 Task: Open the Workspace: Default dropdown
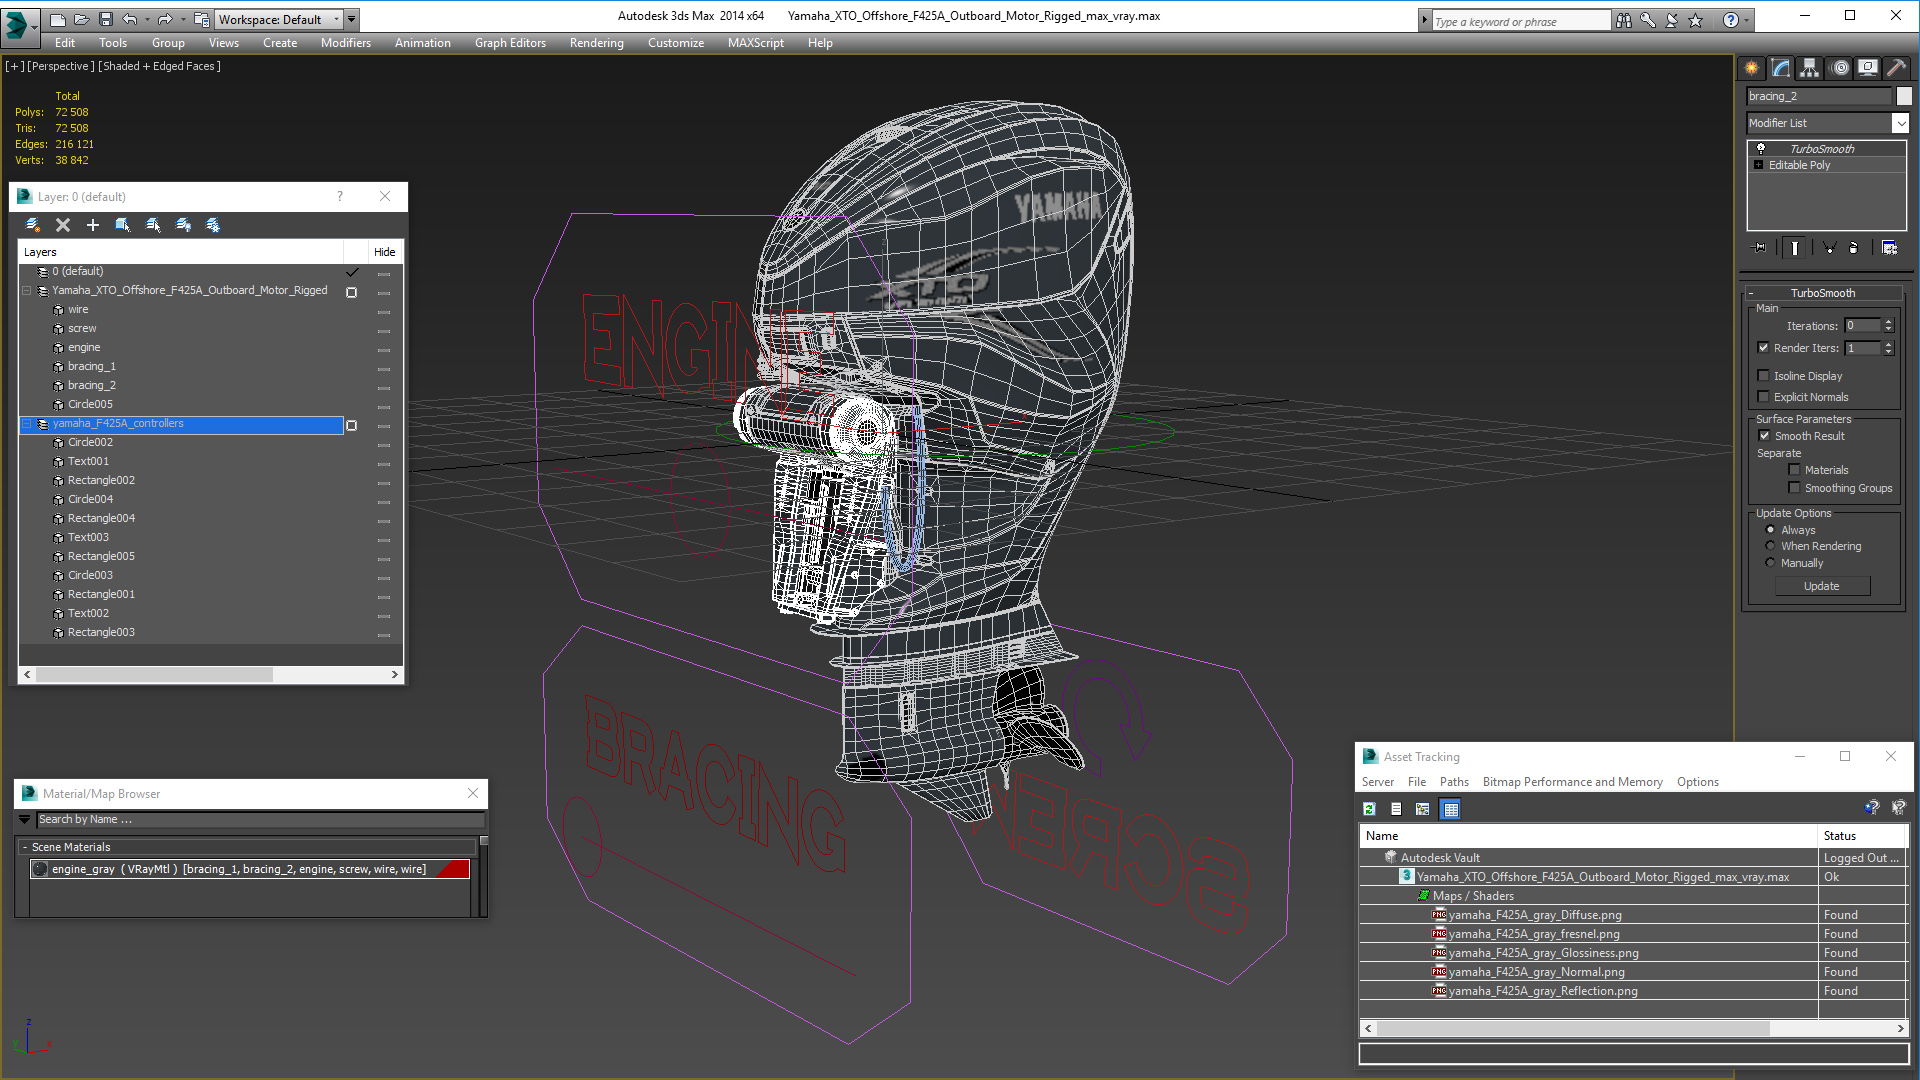[x=280, y=19]
